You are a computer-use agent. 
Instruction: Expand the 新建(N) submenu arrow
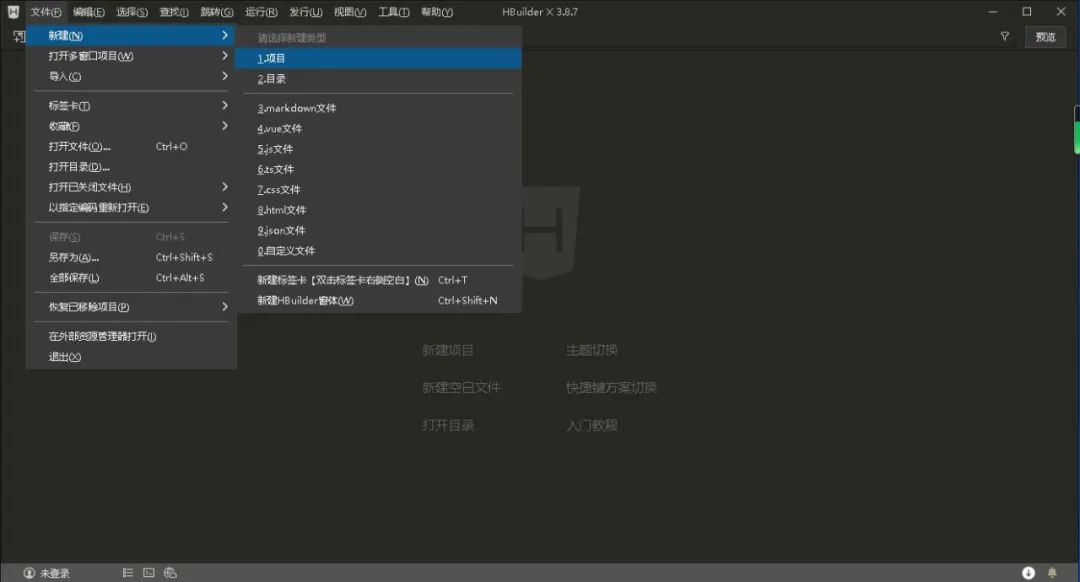pyautogui.click(x=225, y=35)
